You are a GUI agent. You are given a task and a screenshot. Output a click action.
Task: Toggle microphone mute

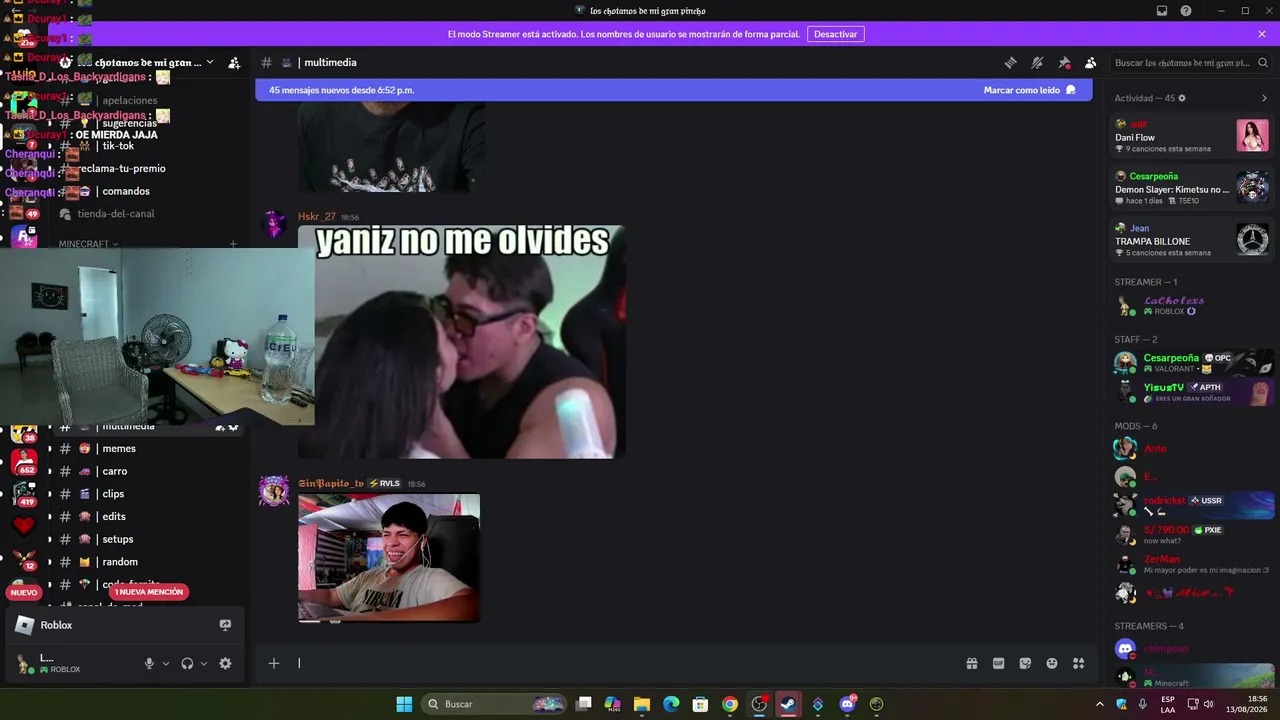[149, 663]
